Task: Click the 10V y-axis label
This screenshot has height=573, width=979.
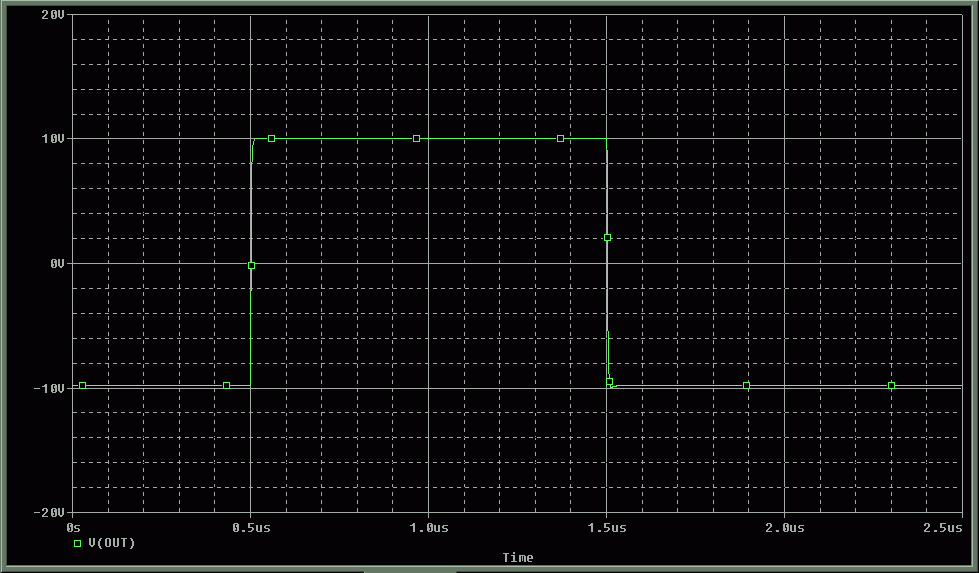Action: tap(53, 139)
